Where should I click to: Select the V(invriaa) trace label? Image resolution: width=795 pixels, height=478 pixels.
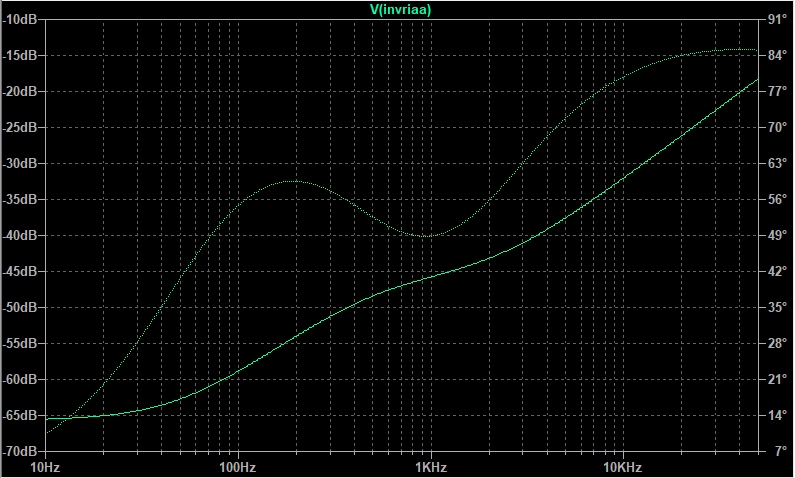click(x=401, y=10)
